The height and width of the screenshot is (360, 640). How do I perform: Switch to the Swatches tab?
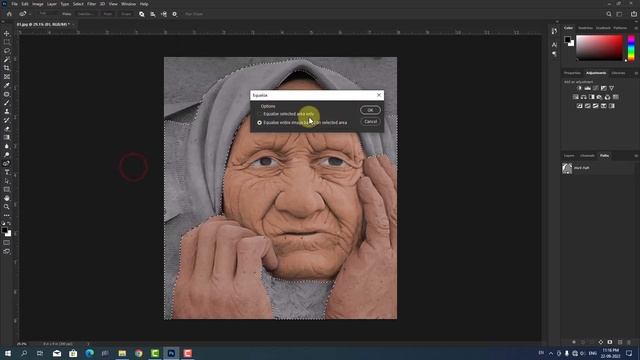tap(585, 28)
